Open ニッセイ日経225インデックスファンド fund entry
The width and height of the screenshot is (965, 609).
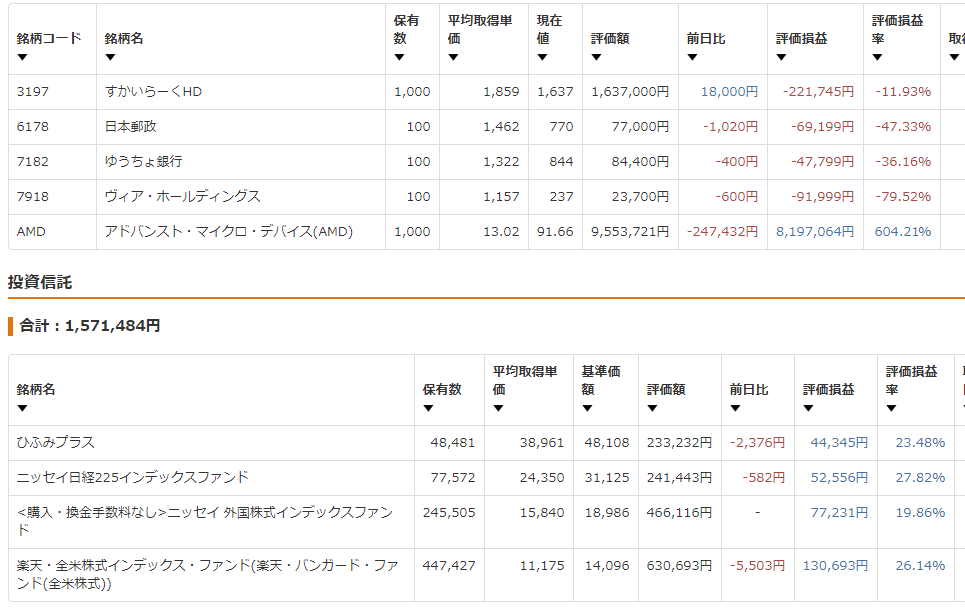click(133, 477)
